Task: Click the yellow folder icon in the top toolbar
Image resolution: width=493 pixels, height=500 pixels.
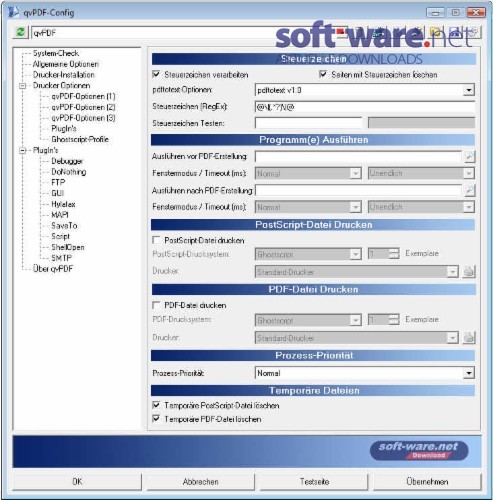Action: (435, 32)
